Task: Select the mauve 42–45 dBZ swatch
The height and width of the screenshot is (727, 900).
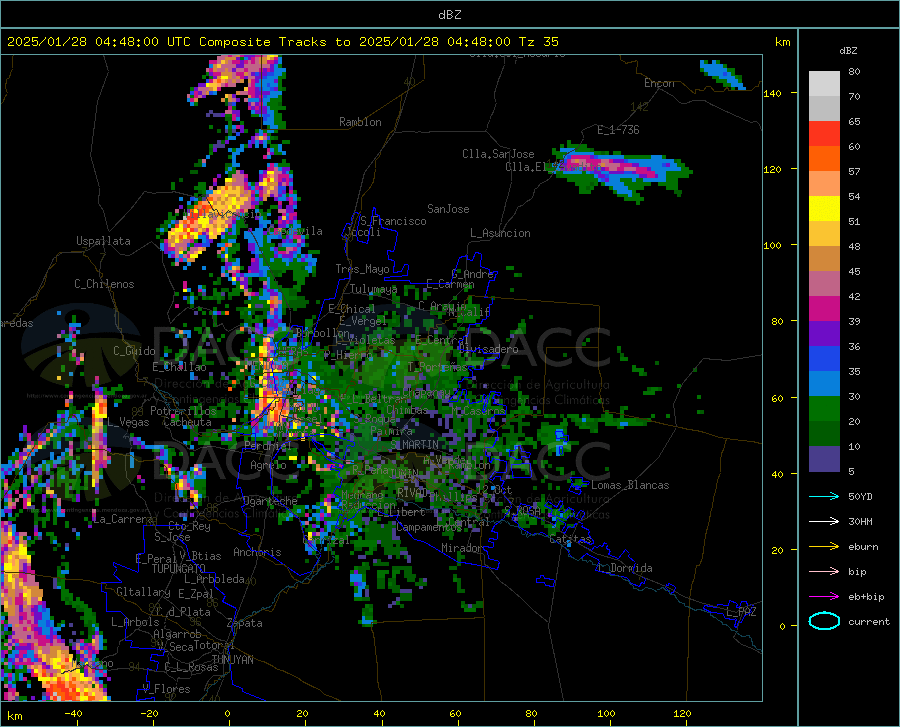Action: coord(824,283)
